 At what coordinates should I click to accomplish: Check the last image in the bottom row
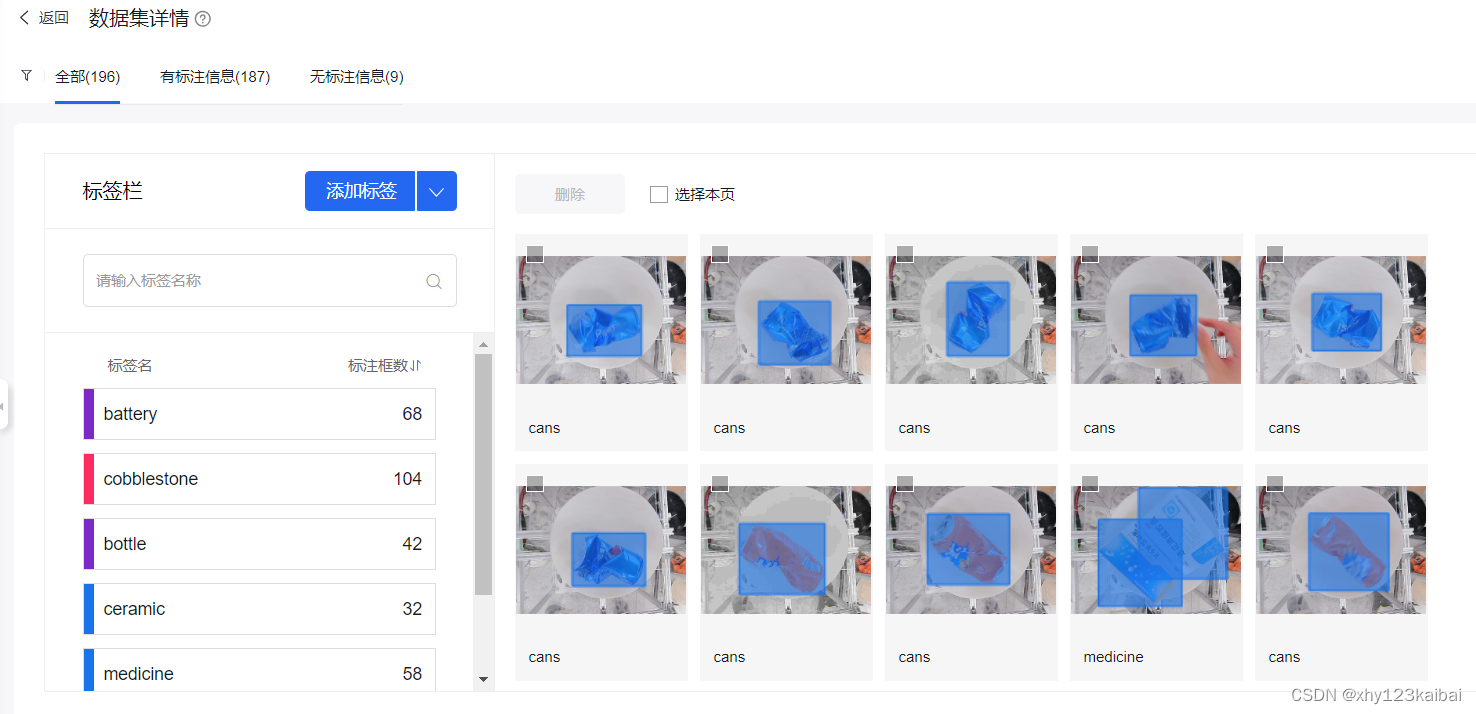point(1275,483)
